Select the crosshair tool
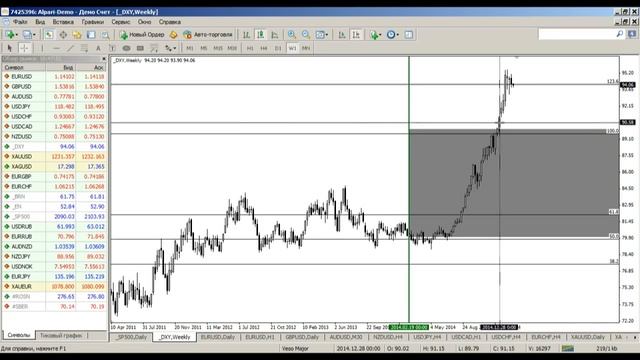The image size is (640, 360). [x=24, y=48]
